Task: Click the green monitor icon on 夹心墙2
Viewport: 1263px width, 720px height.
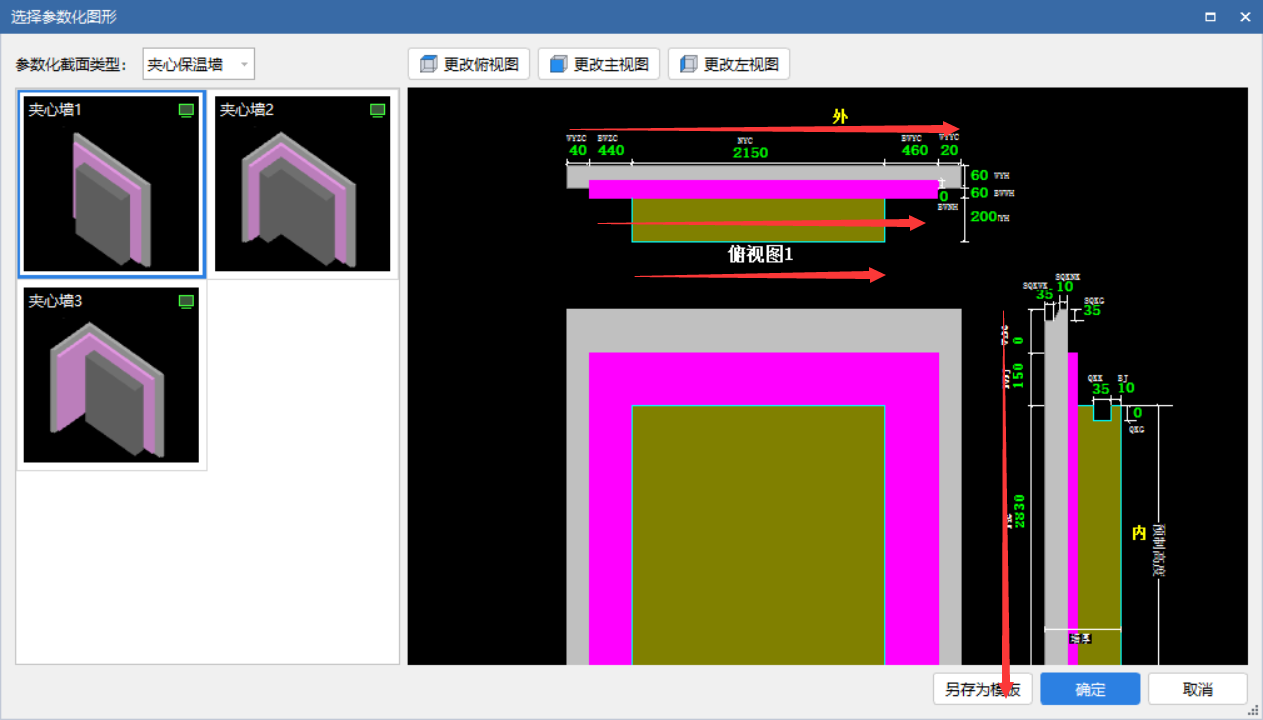Action: [x=377, y=110]
